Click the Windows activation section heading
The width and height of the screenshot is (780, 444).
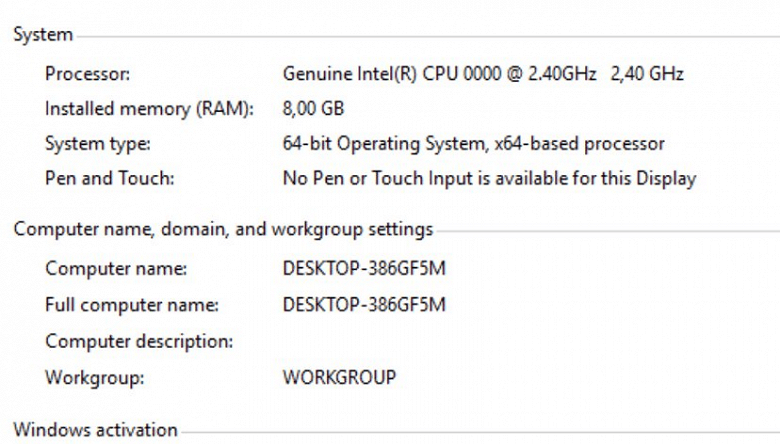(95, 431)
